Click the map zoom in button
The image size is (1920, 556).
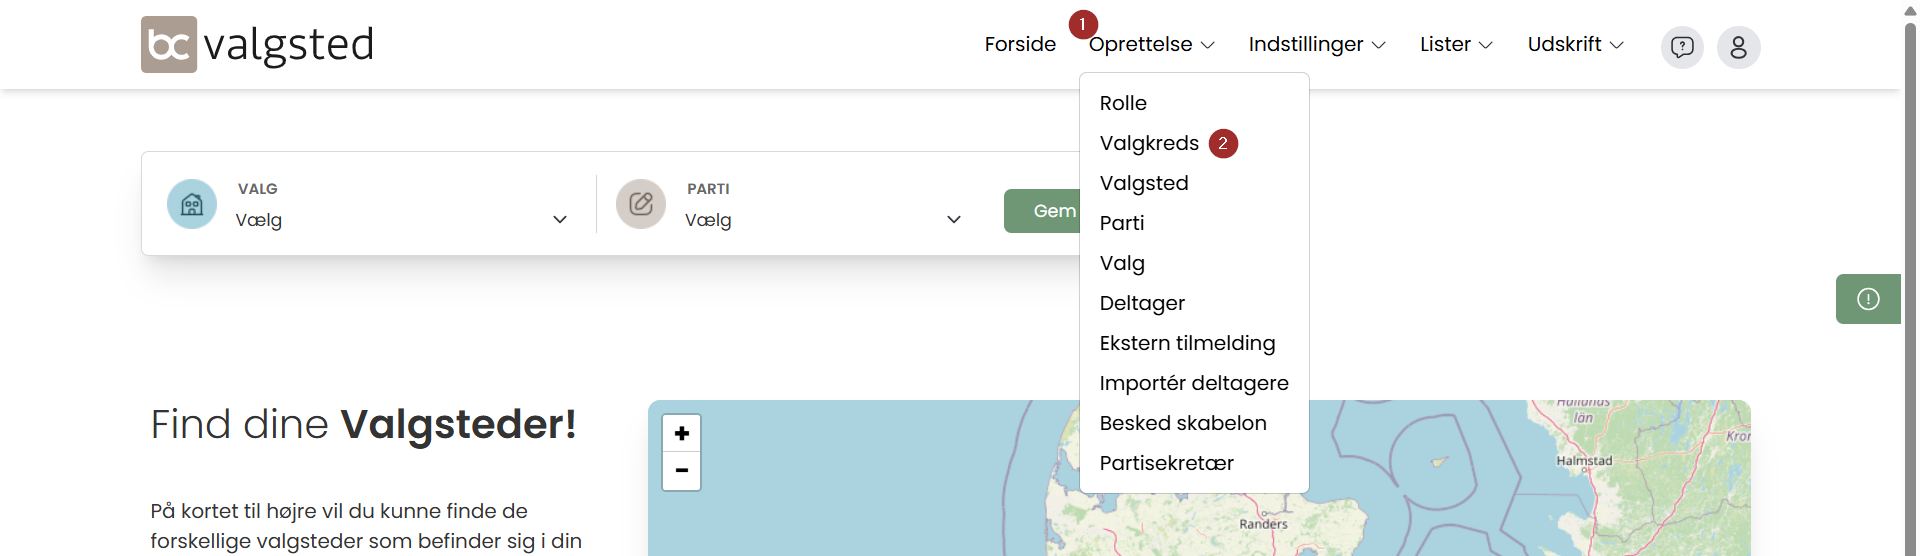tap(681, 433)
